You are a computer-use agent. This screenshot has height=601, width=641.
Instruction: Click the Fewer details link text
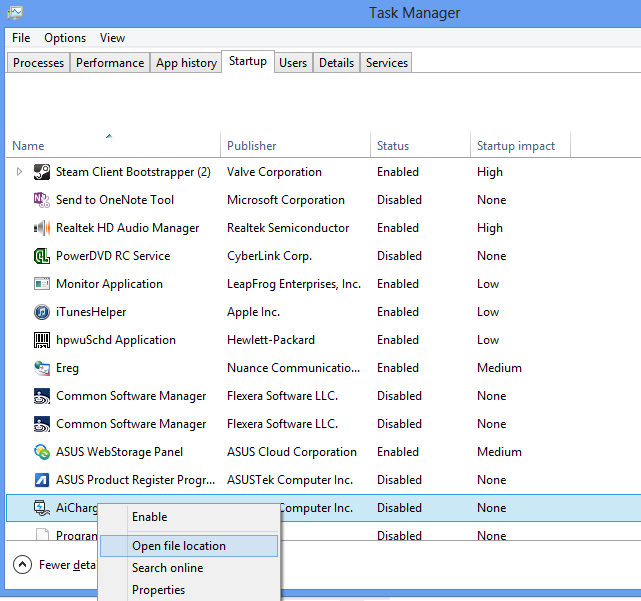click(x=67, y=565)
